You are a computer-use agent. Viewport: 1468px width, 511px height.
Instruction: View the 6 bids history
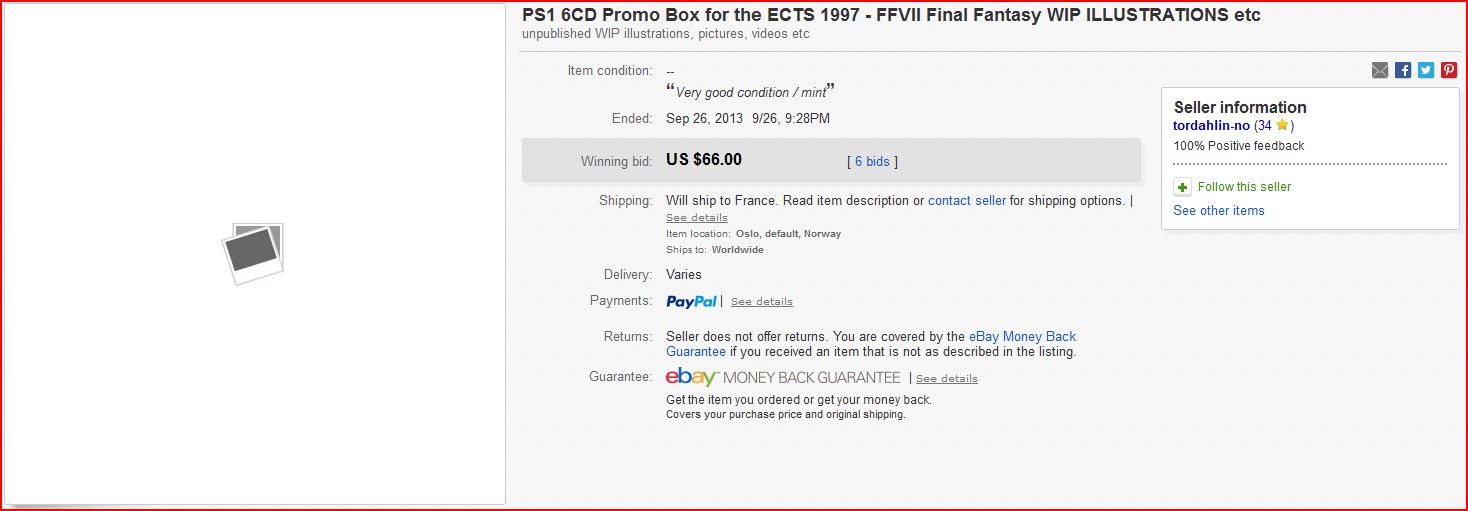(872, 162)
